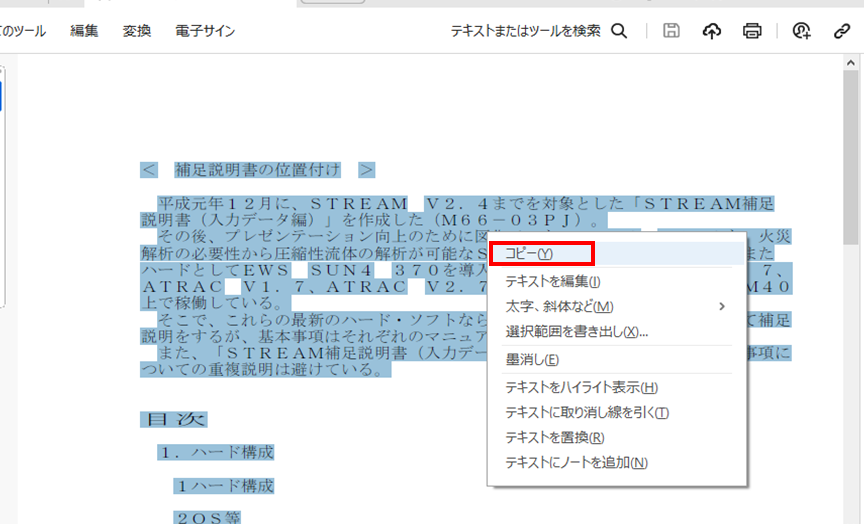Click the cloud upload icon
The height and width of the screenshot is (524, 864).
point(711,31)
